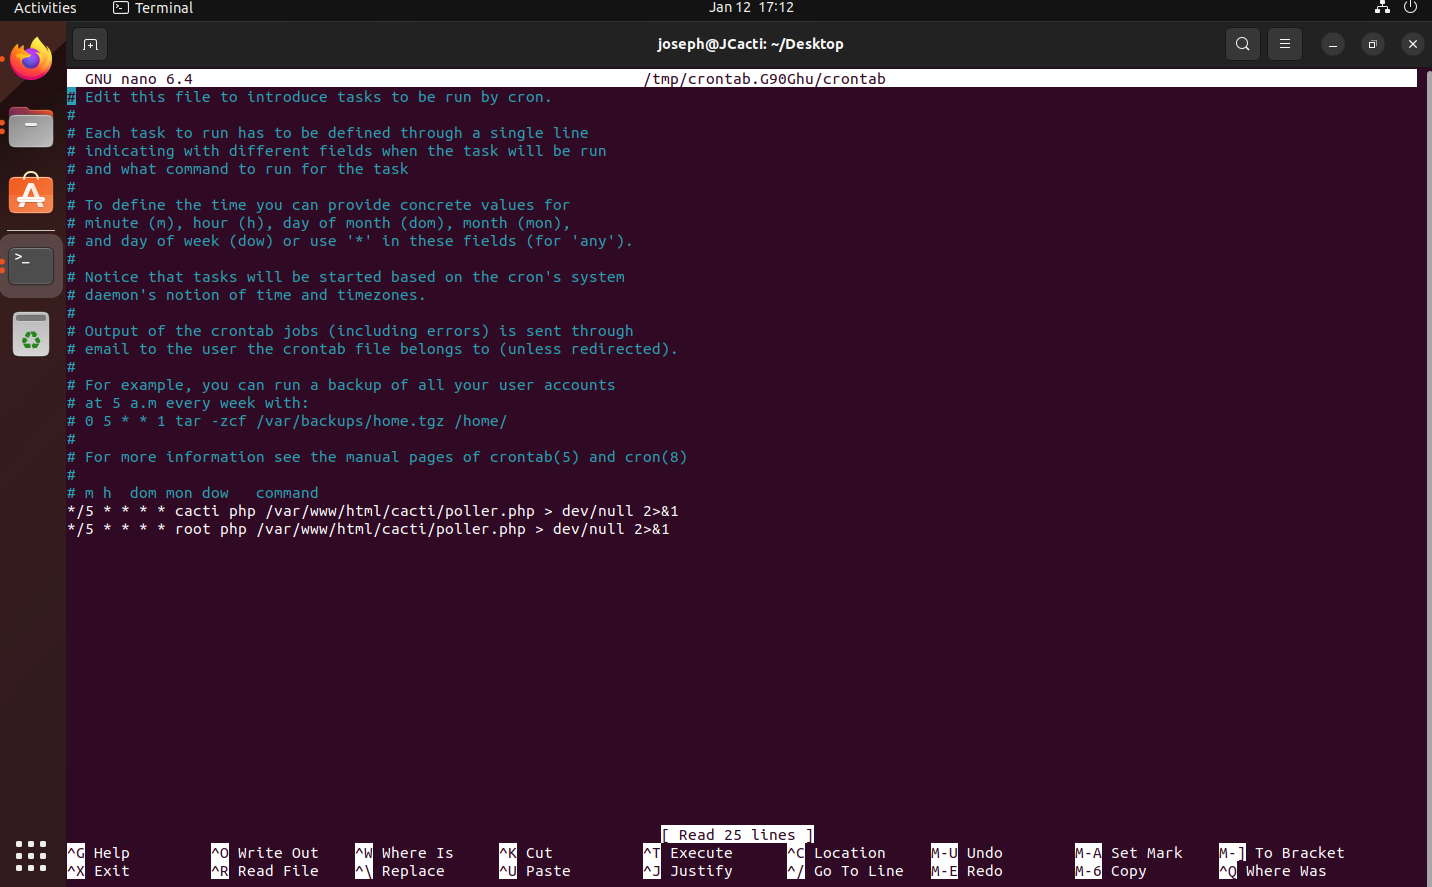Click the 'email to the user the crontab' line
This screenshot has width=1432, height=887.
[x=373, y=349]
